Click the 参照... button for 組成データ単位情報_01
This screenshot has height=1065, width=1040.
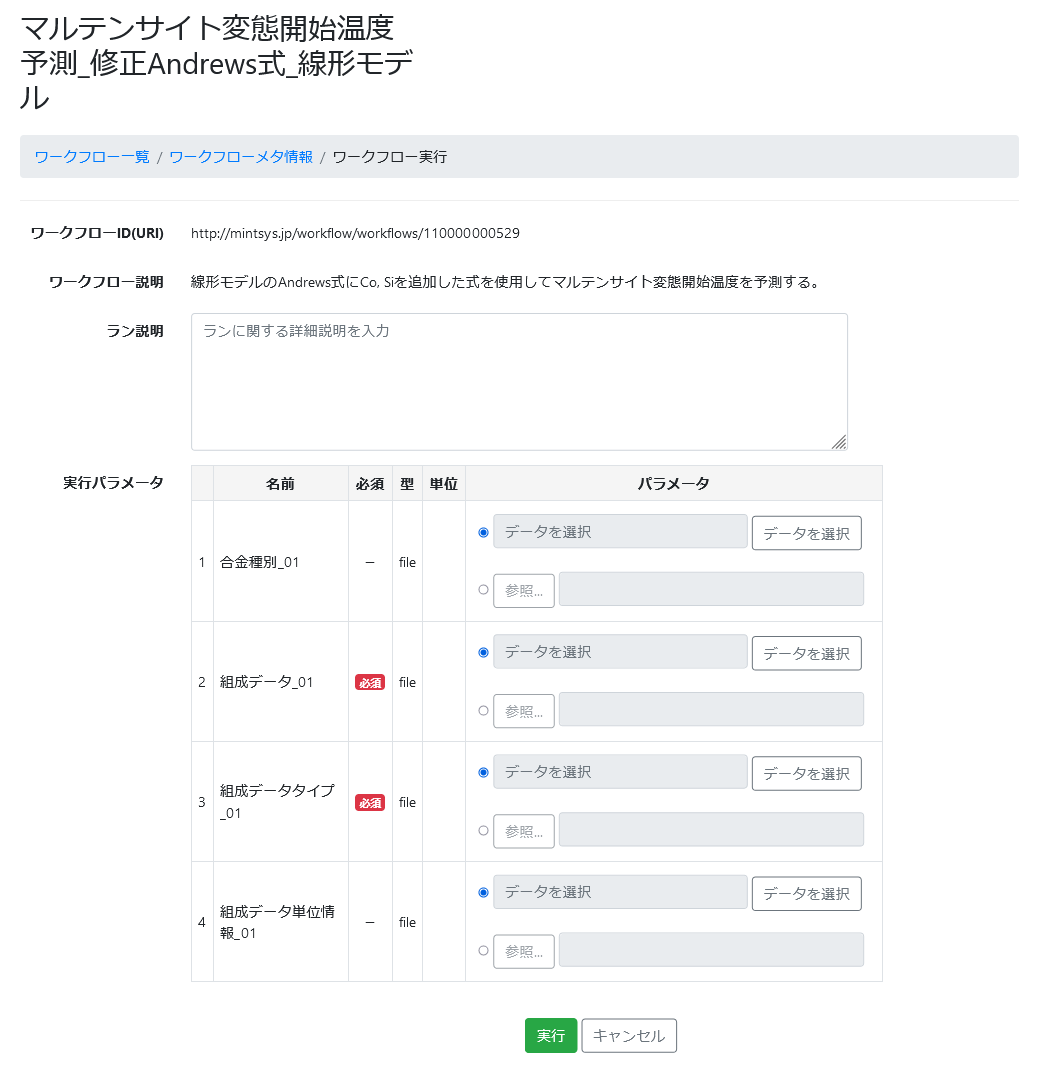pos(524,951)
